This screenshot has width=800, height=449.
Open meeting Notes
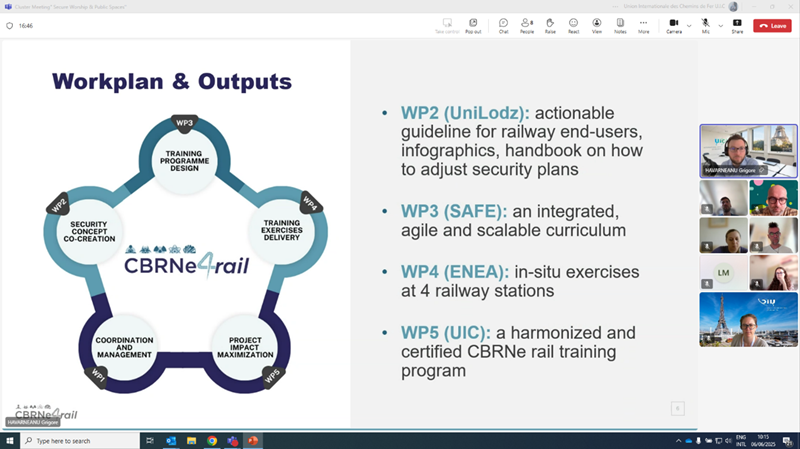click(x=620, y=25)
